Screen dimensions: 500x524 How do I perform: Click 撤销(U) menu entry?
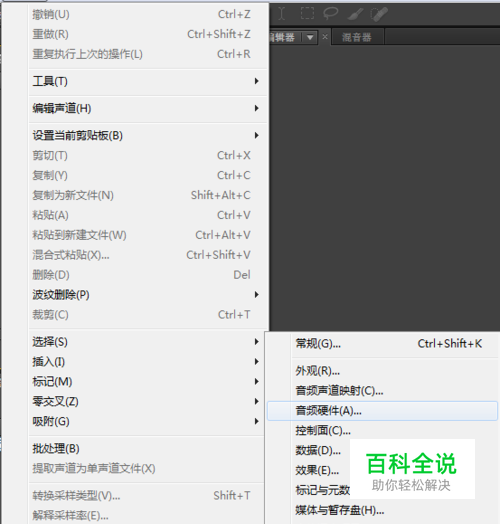[x=148, y=14]
